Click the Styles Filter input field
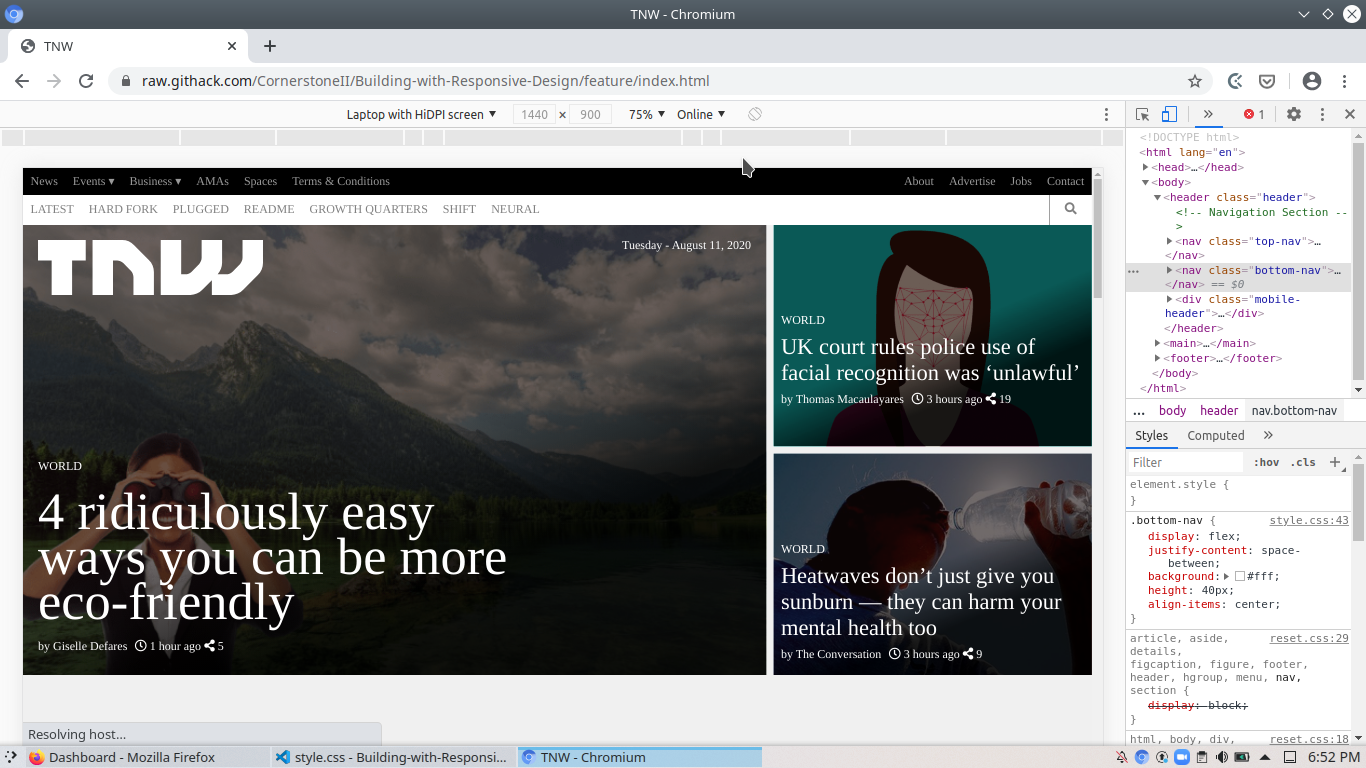 coord(1186,463)
